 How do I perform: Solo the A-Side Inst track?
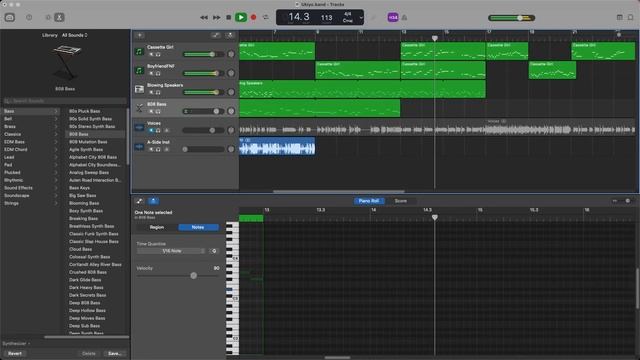coord(158,149)
